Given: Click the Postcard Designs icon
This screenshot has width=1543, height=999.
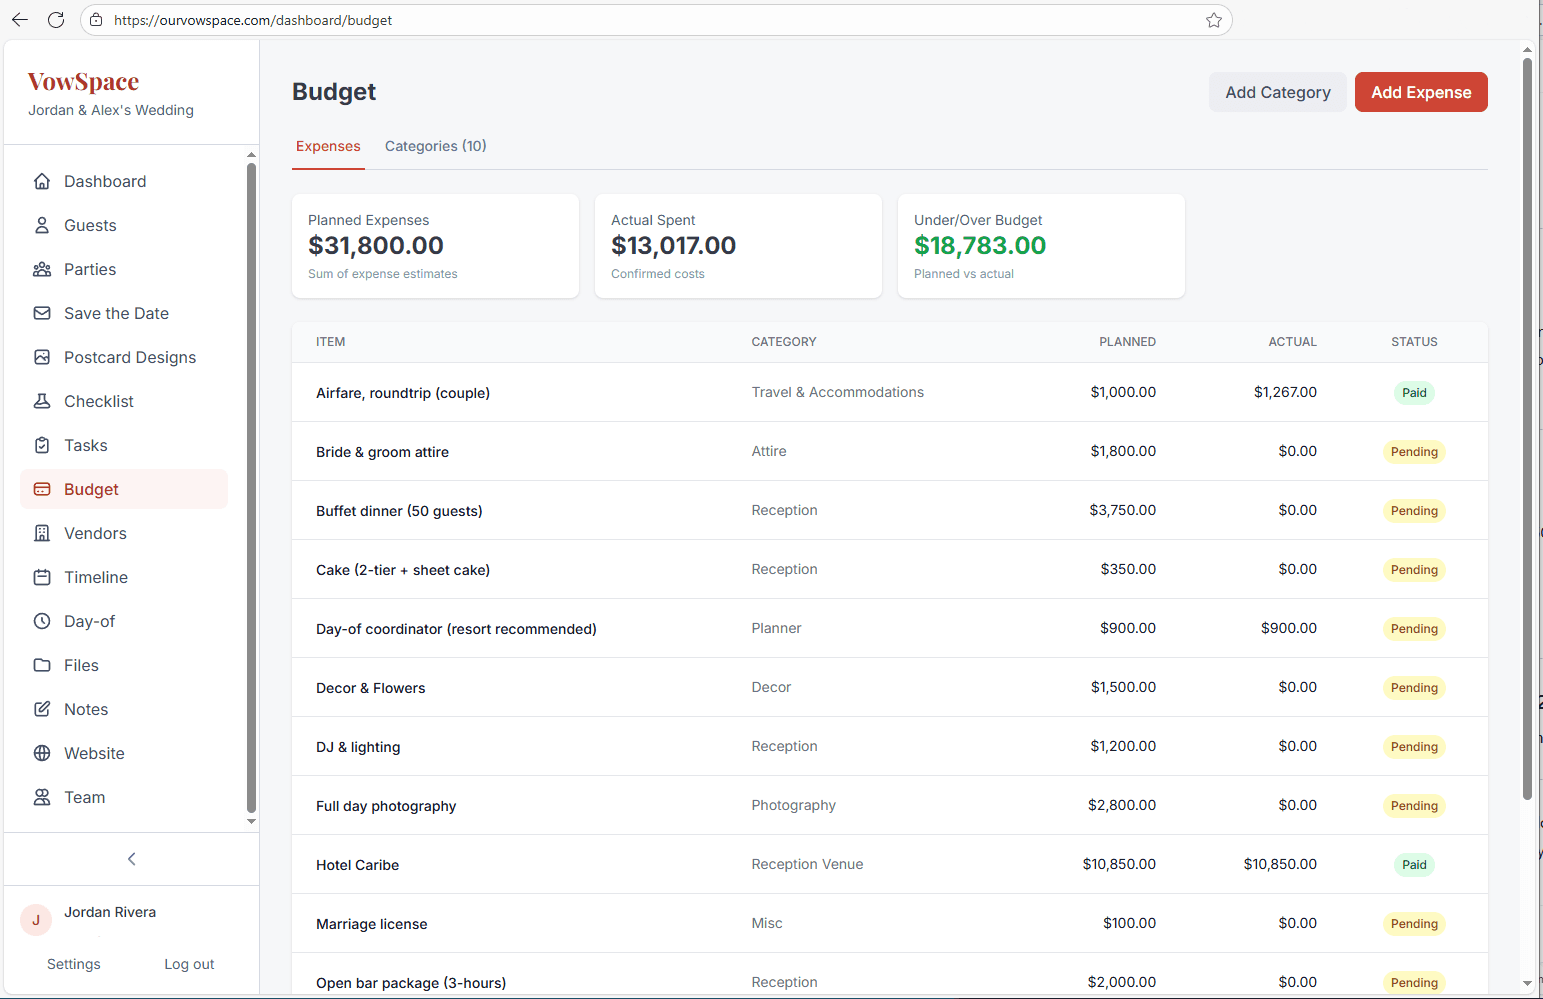Looking at the screenshot, I should pos(41,357).
